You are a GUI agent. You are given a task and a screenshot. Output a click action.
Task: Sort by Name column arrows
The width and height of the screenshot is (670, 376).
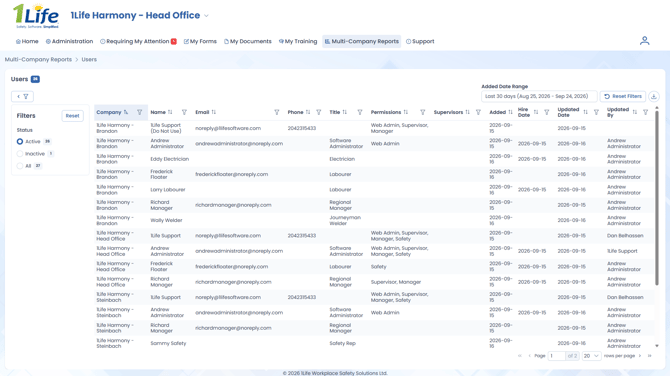(x=170, y=112)
